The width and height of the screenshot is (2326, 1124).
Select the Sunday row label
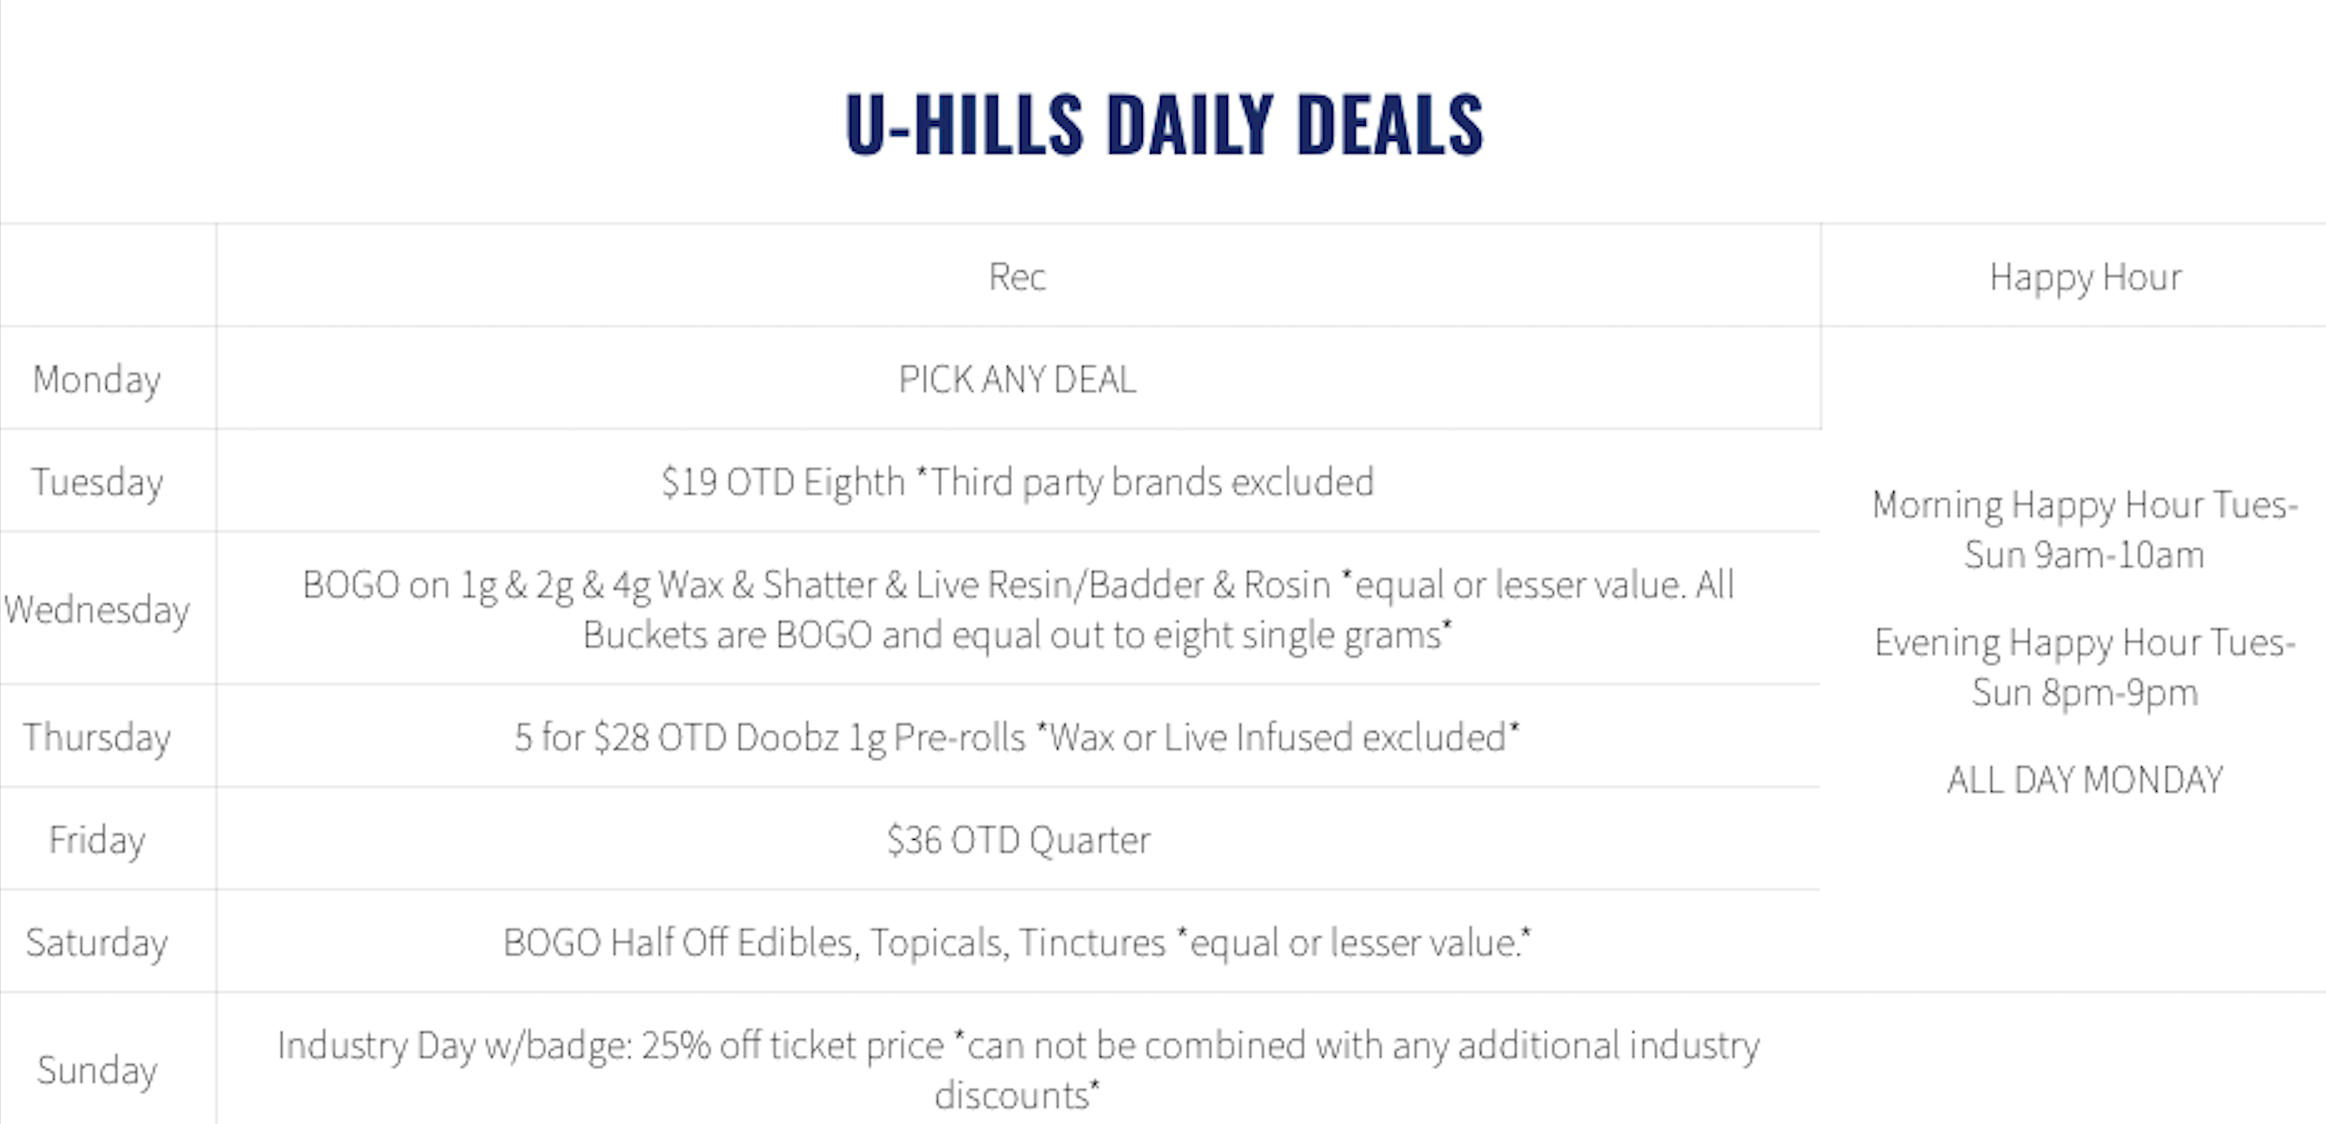(97, 1070)
